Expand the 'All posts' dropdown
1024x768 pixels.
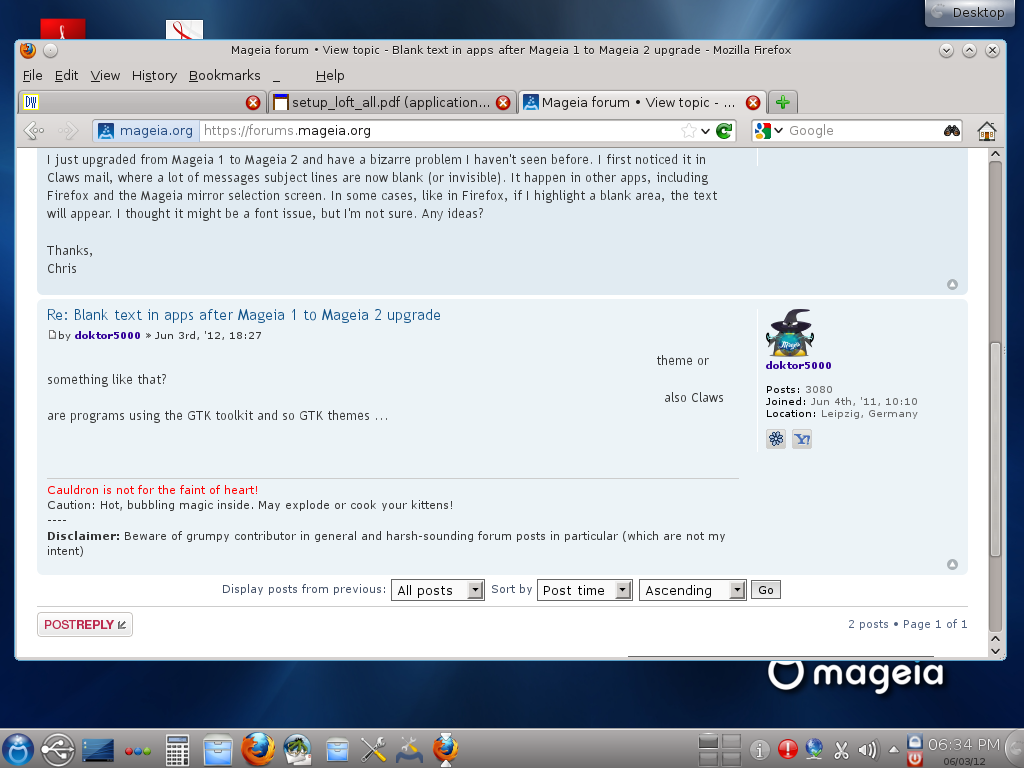pyautogui.click(x=438, y=590)
